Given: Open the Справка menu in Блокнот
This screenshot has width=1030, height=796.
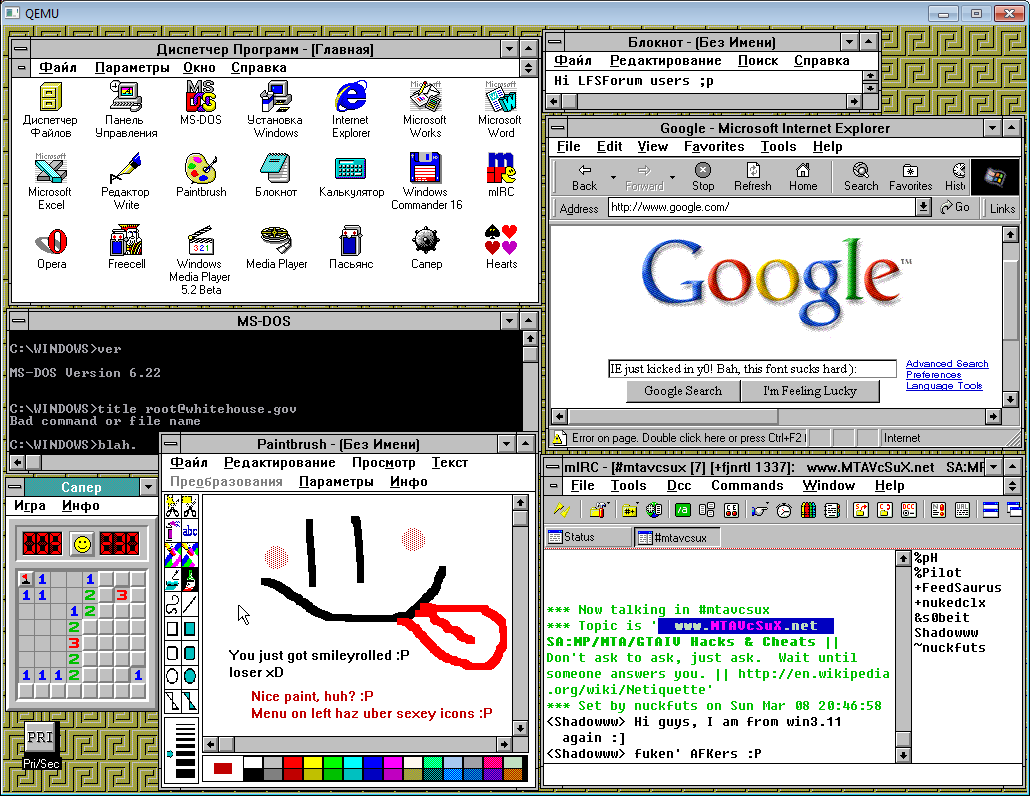Looking at the screenshot, I should coord(822,60).
